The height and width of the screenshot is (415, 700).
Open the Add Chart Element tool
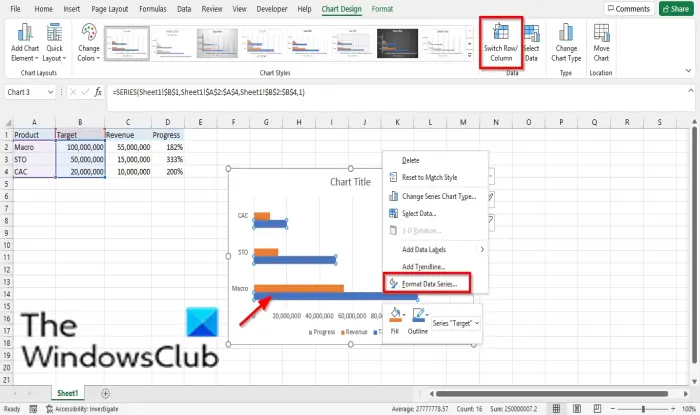25,42
